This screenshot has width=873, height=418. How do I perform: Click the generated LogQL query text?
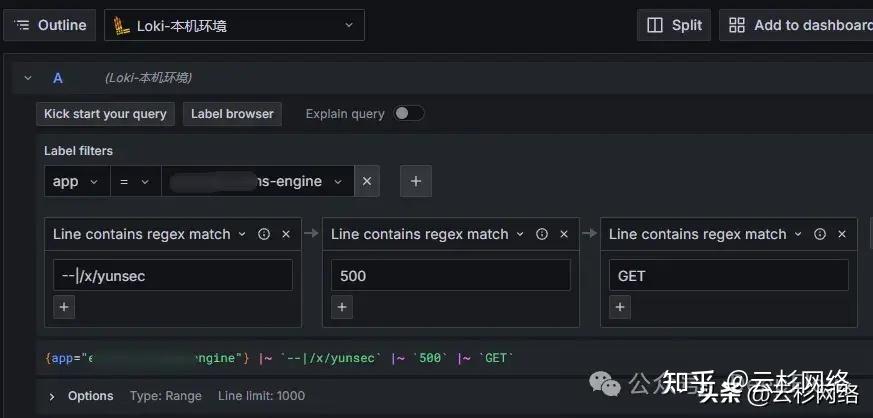pos(278,358)
